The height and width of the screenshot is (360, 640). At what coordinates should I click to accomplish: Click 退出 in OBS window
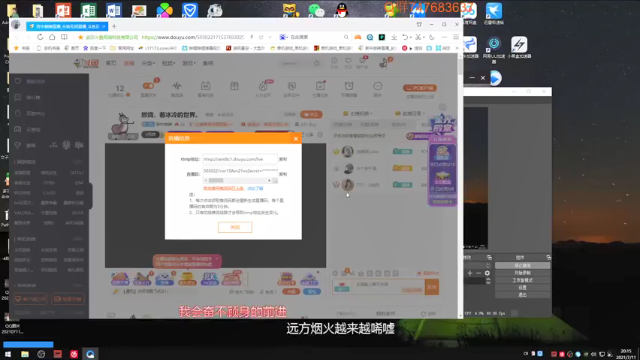pos(522,295)
